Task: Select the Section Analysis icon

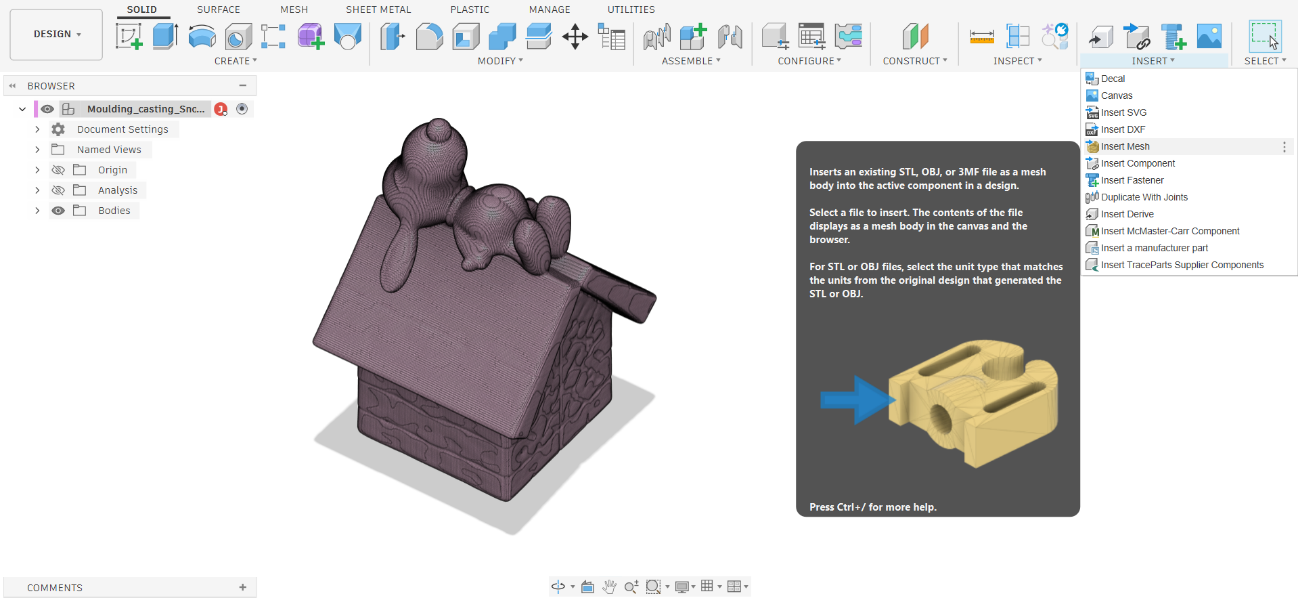Action: [1018, 38]
